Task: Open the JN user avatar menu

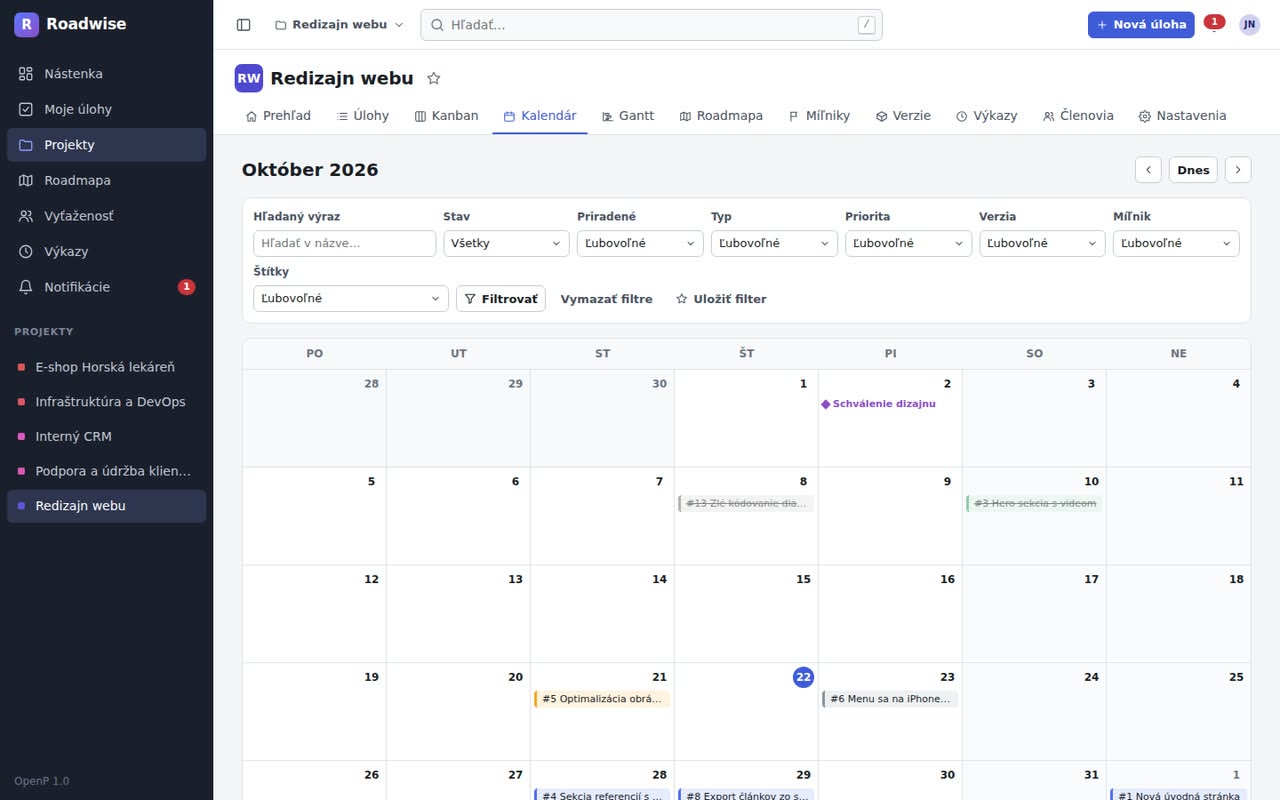Action: [1250, 25]
